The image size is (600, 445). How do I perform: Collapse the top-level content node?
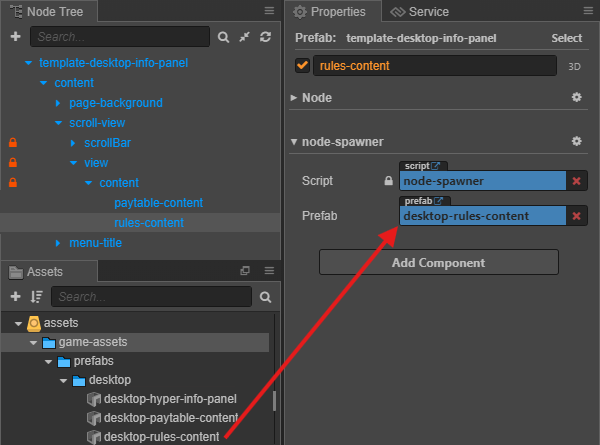[44, 83]
